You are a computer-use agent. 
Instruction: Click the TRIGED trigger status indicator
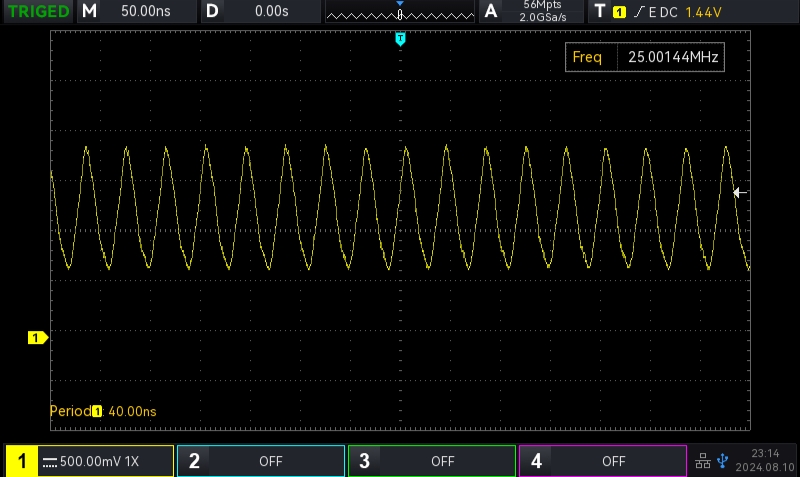point(38,12)
